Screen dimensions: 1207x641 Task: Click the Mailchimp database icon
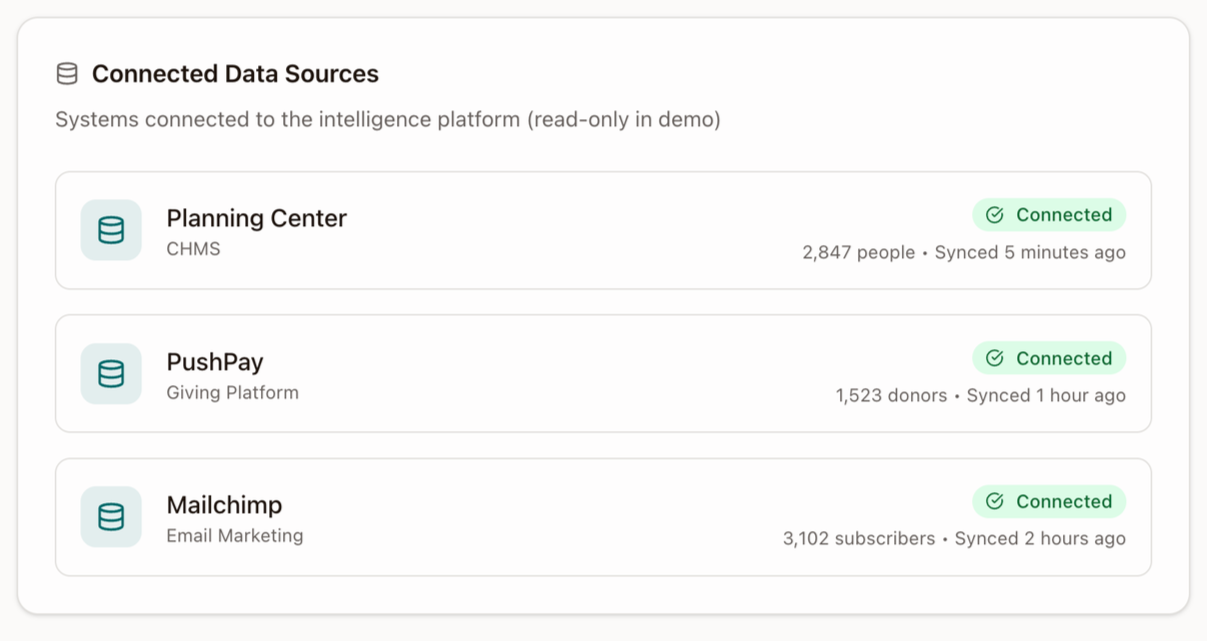tap(111, 517)
